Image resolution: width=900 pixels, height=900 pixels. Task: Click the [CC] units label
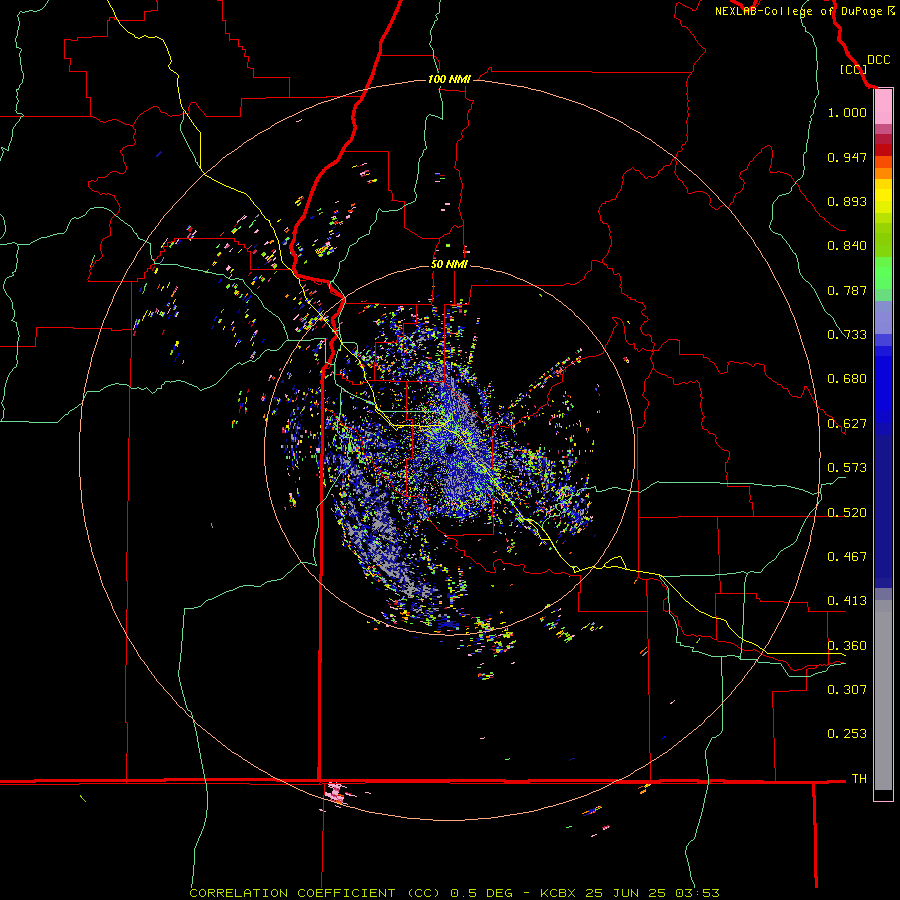pyautogui.click(x=854, y=69)
